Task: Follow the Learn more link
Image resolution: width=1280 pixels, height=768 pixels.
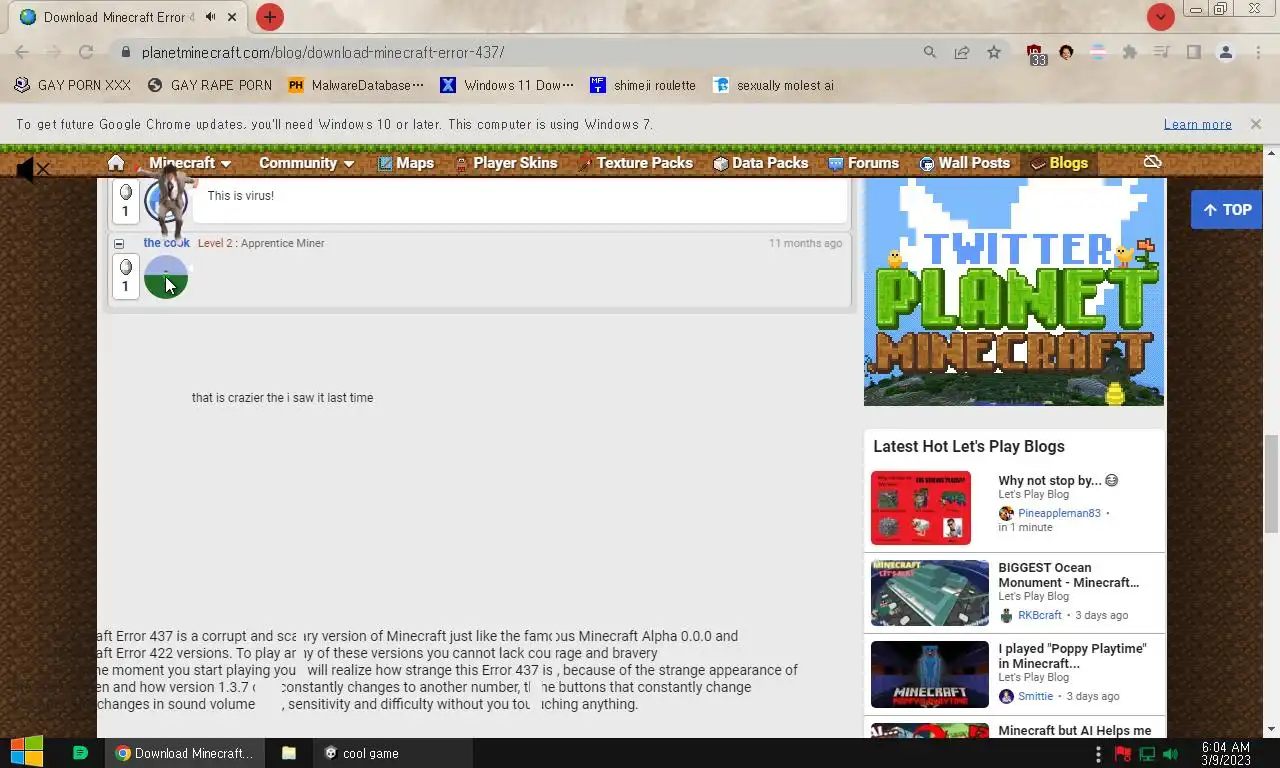Action: 1197,124
